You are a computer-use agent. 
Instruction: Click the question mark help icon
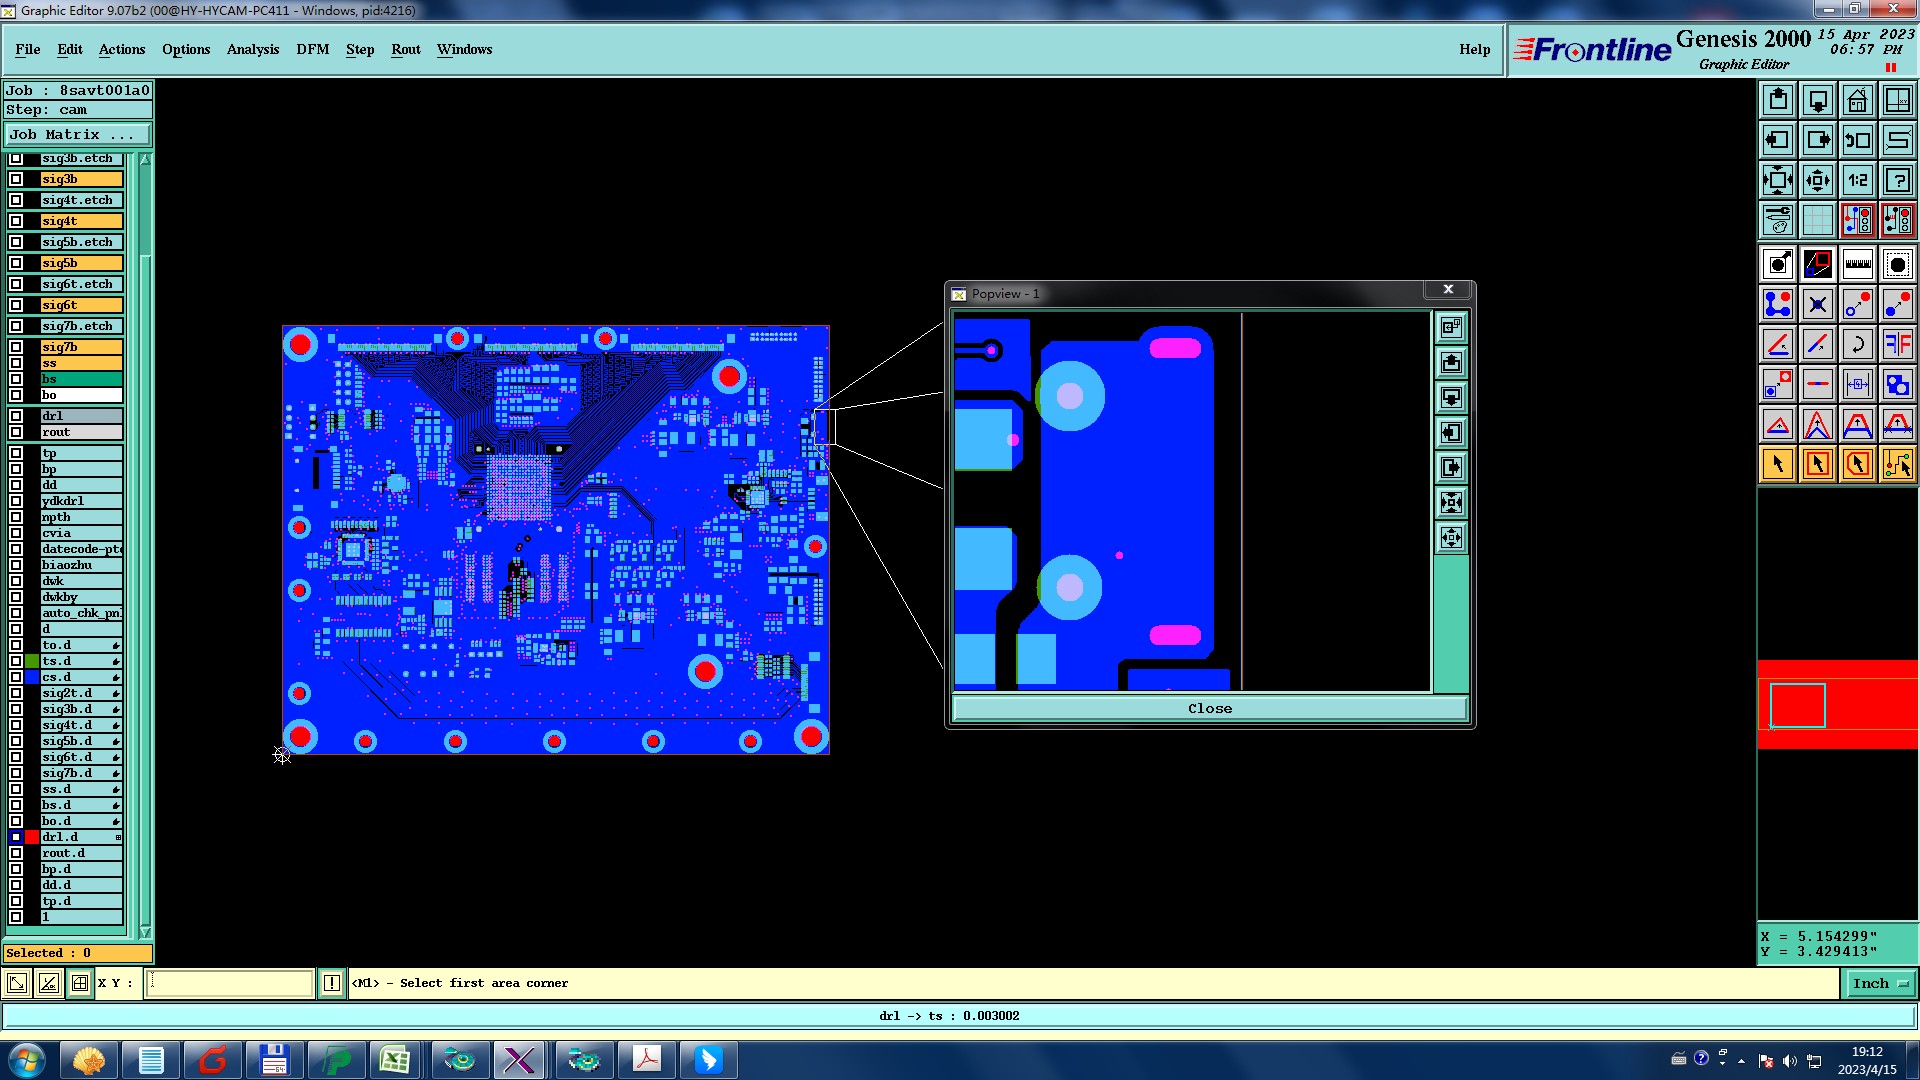(x=1897, y=180)
